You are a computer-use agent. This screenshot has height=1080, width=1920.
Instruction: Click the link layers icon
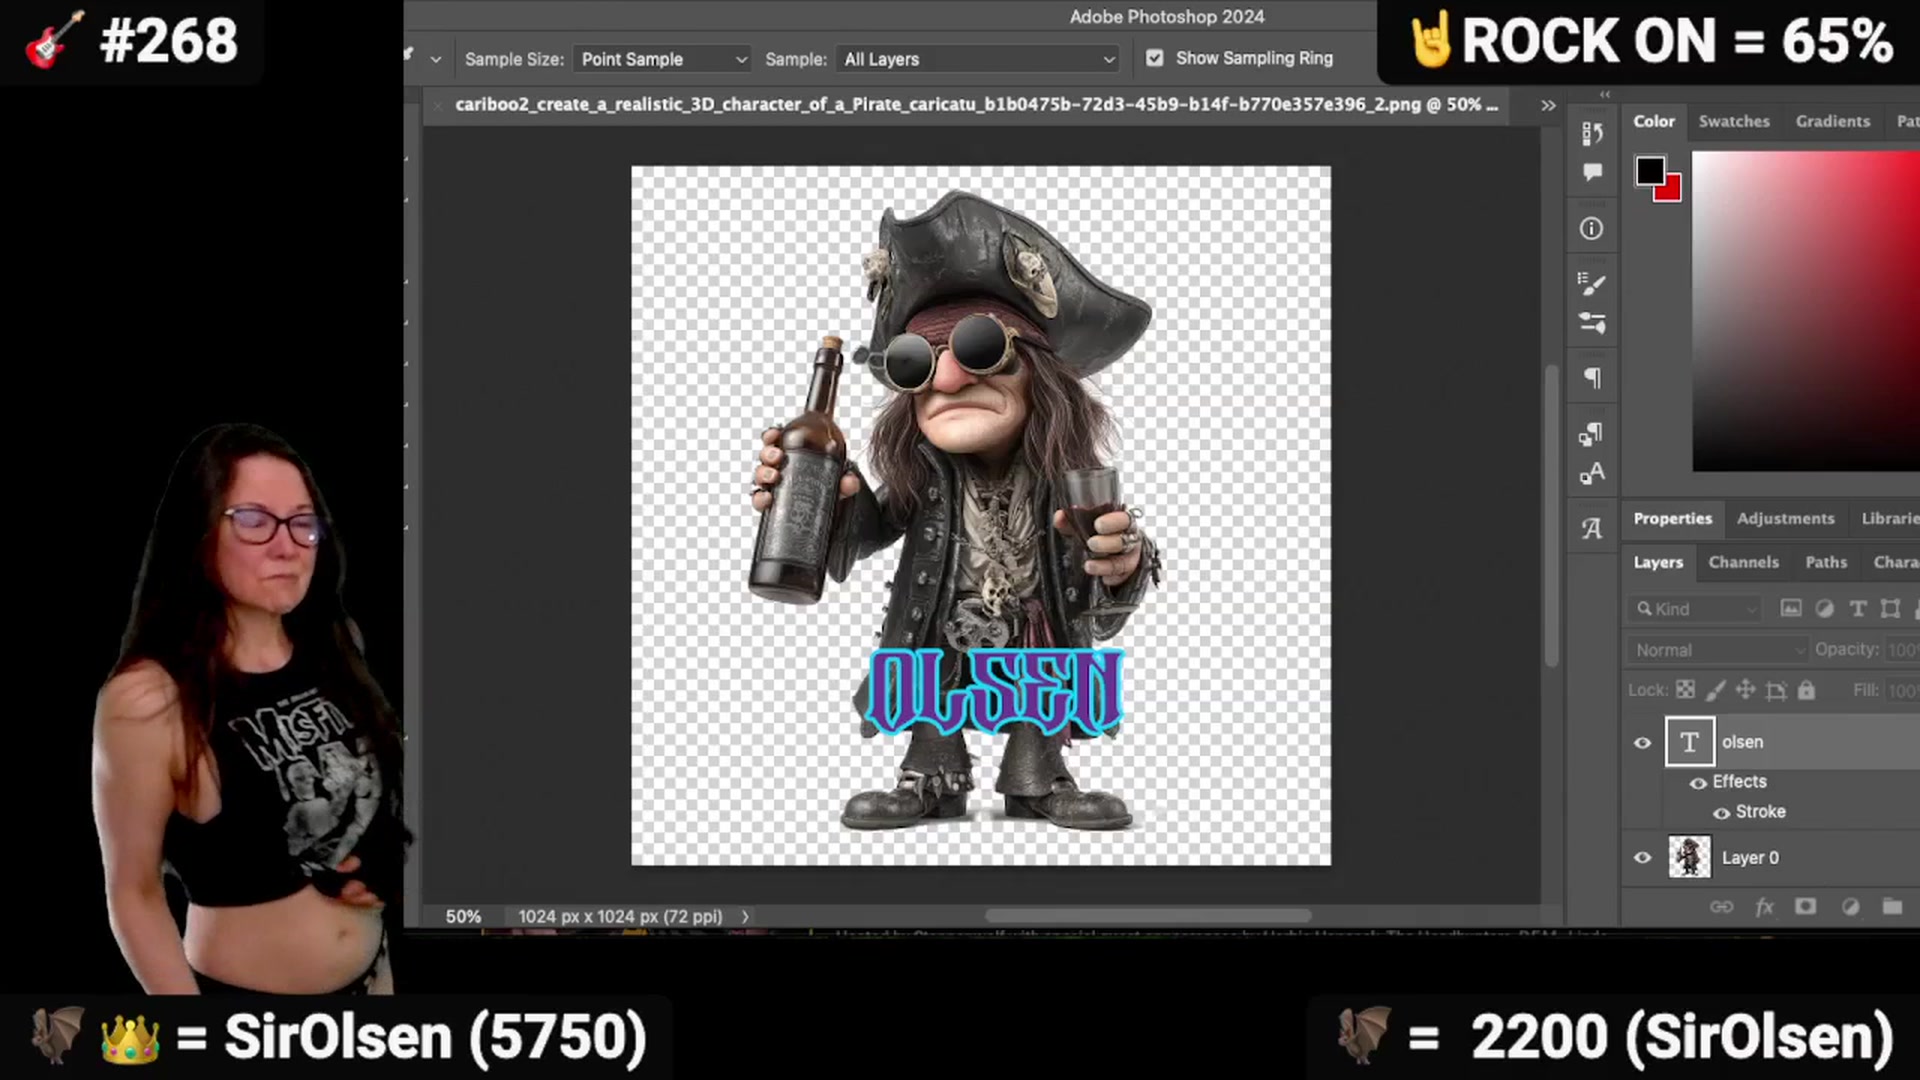click(x=1721, y=907)
